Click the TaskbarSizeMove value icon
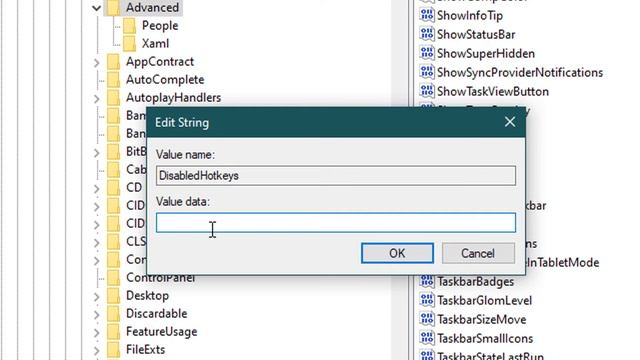 point(427,319)
